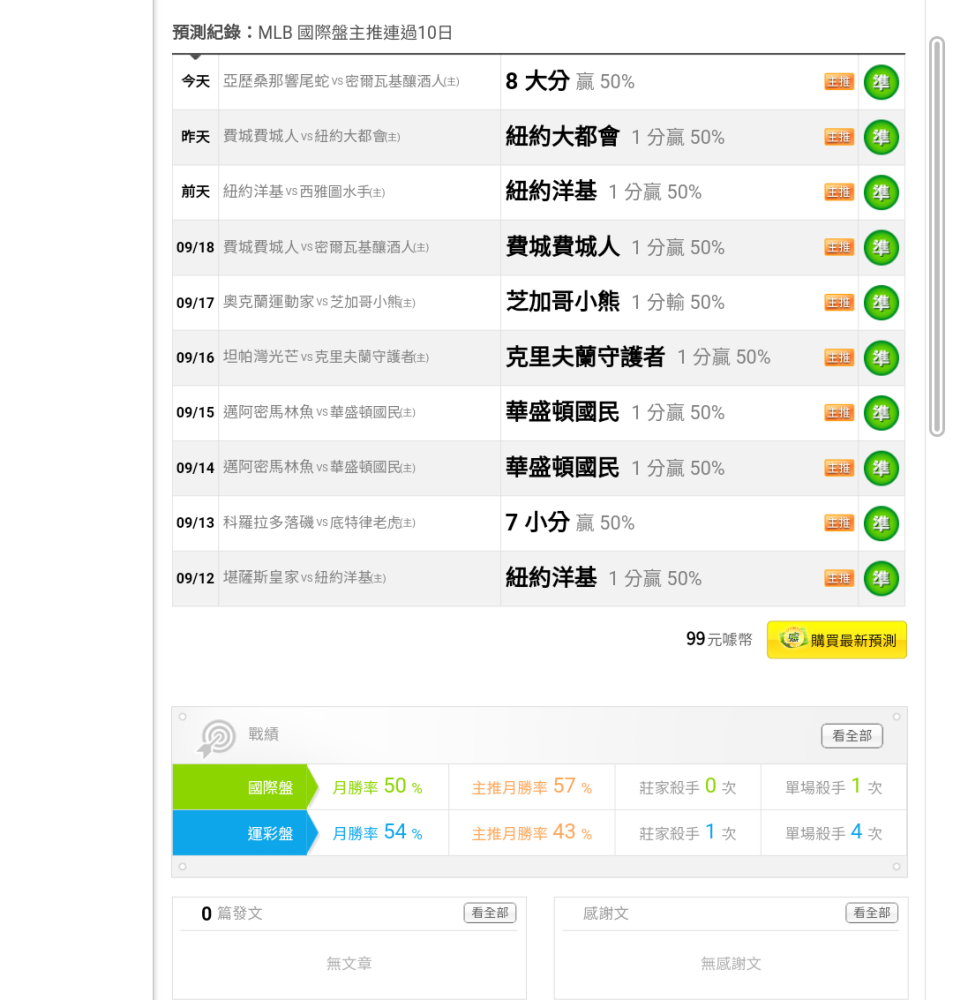Click matchup 堪薩斯皇家 vs 紐約洋基
Screen dimensions: 953x1000
pyautogui.click(x=304, y=578)
